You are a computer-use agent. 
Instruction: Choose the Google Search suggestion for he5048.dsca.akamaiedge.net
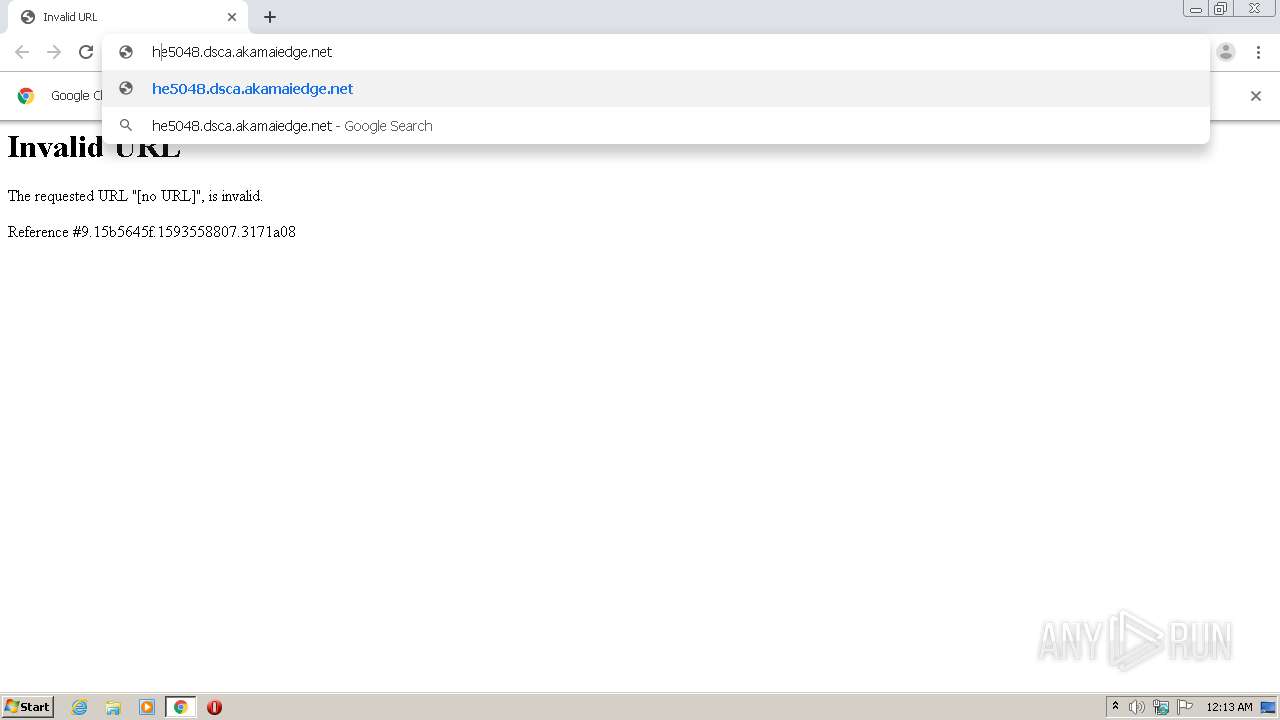pyautogui.click(x=655, y=126)
